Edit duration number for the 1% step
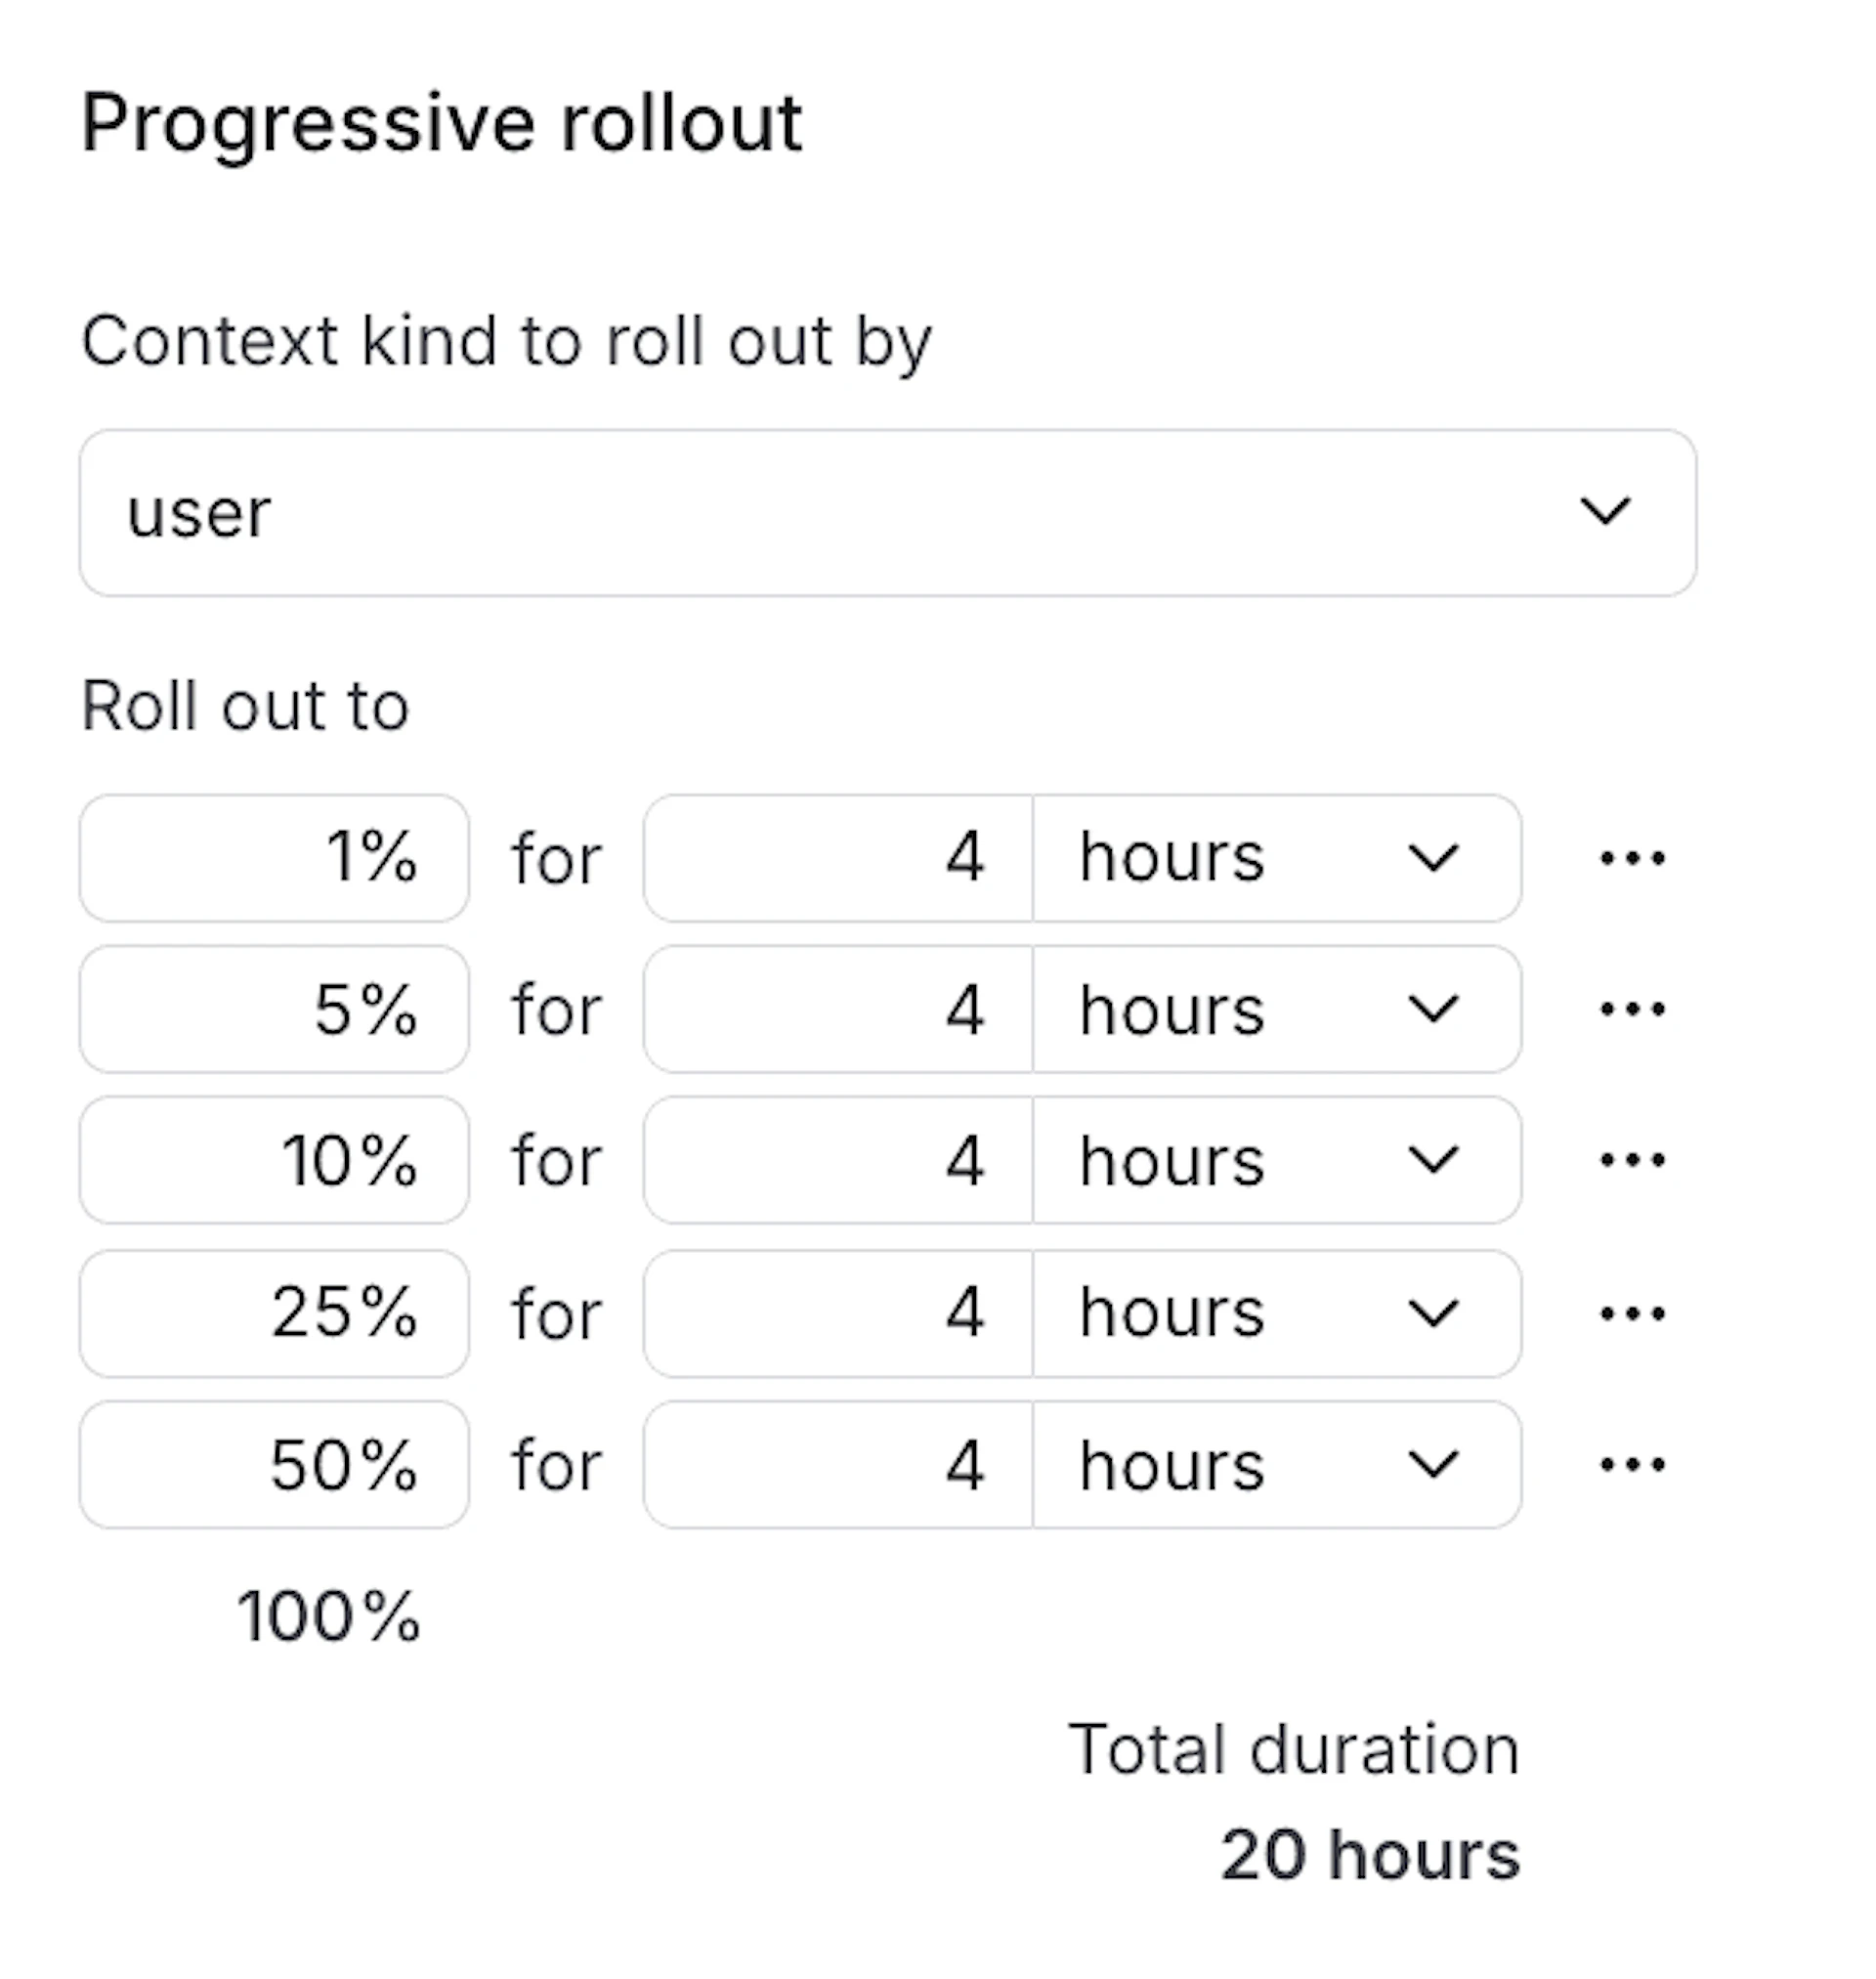The width and height of the screenshot is (1876, 1979). (x=838, y=858)
